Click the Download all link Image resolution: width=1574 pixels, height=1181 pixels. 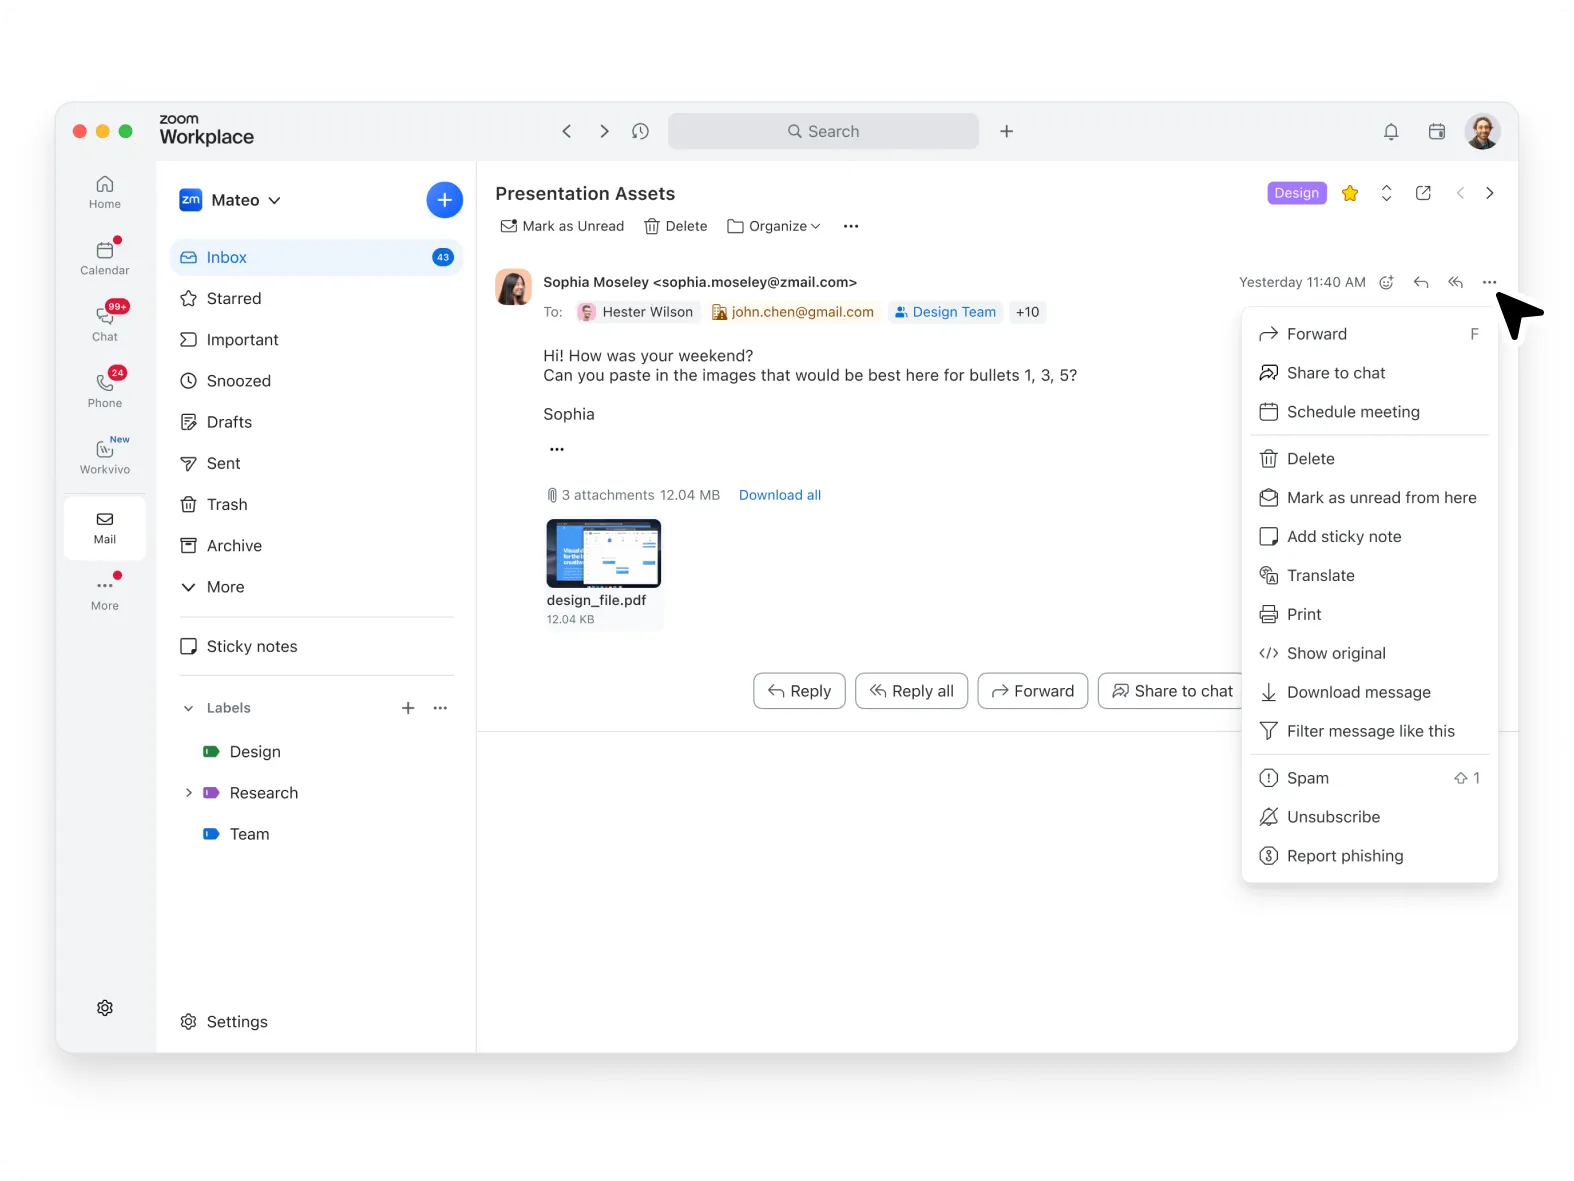click(x=779, y=495)
